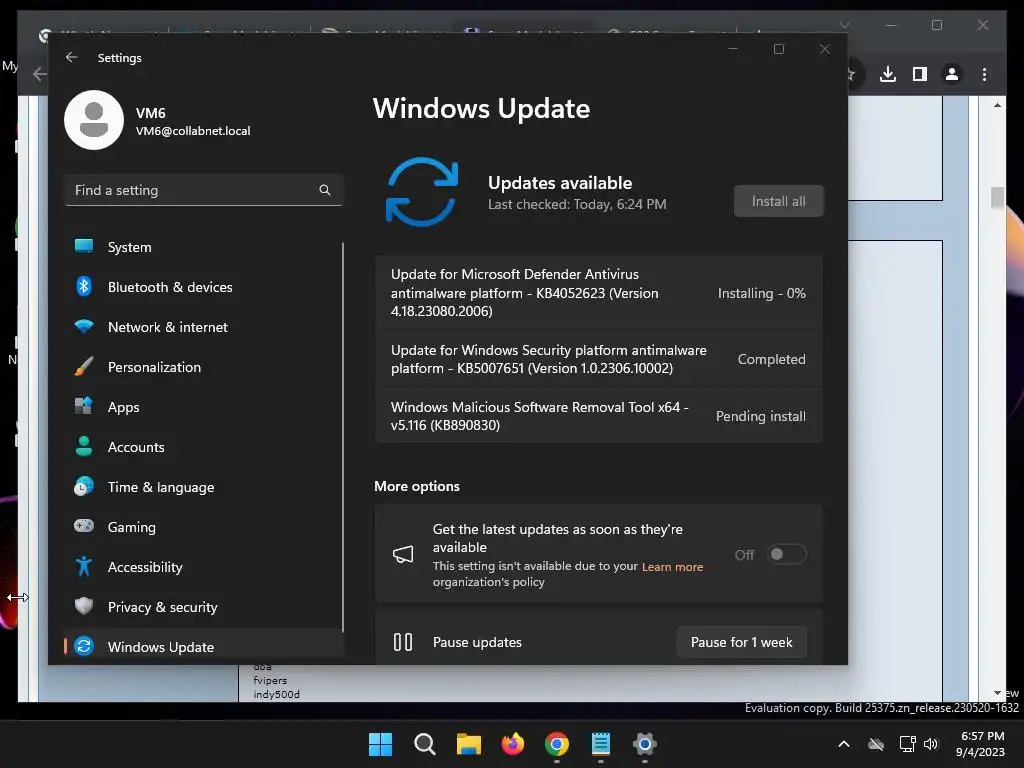Click the megaphone icon beside latest updates
Image resolution: width=1024 pixels, height=768 pixels.
(403, 554)
